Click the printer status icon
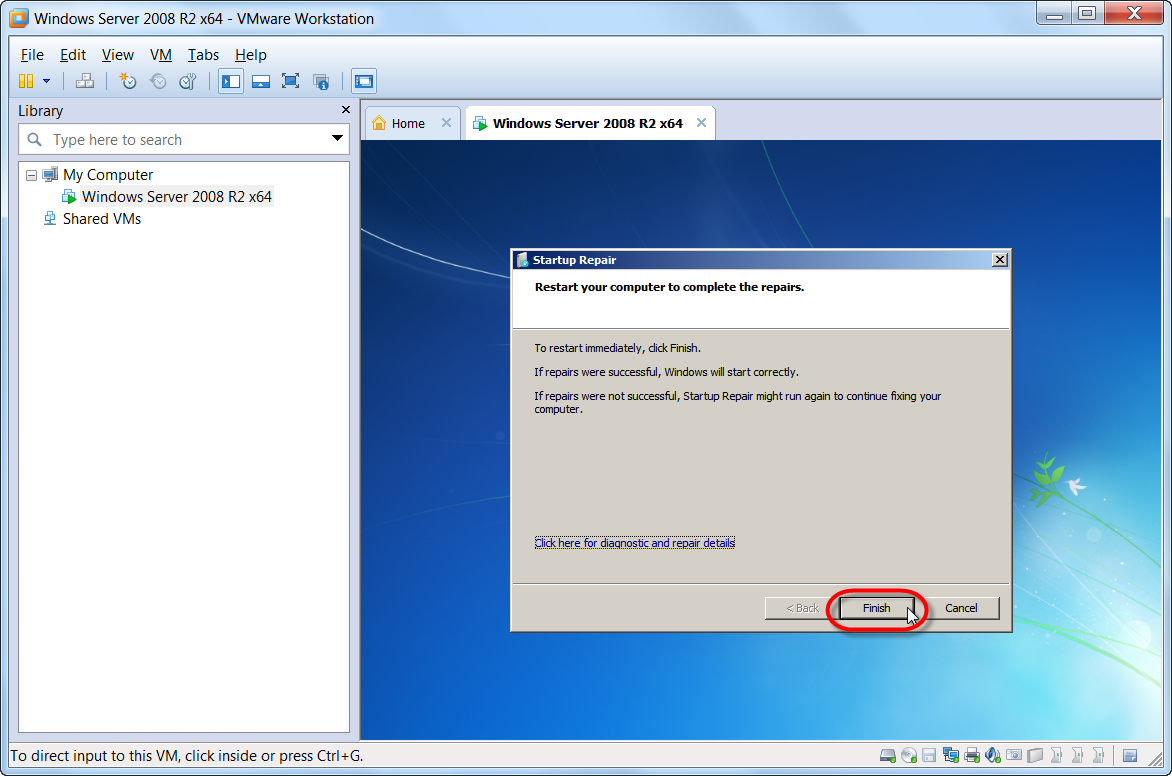 [x=972, y=756]
